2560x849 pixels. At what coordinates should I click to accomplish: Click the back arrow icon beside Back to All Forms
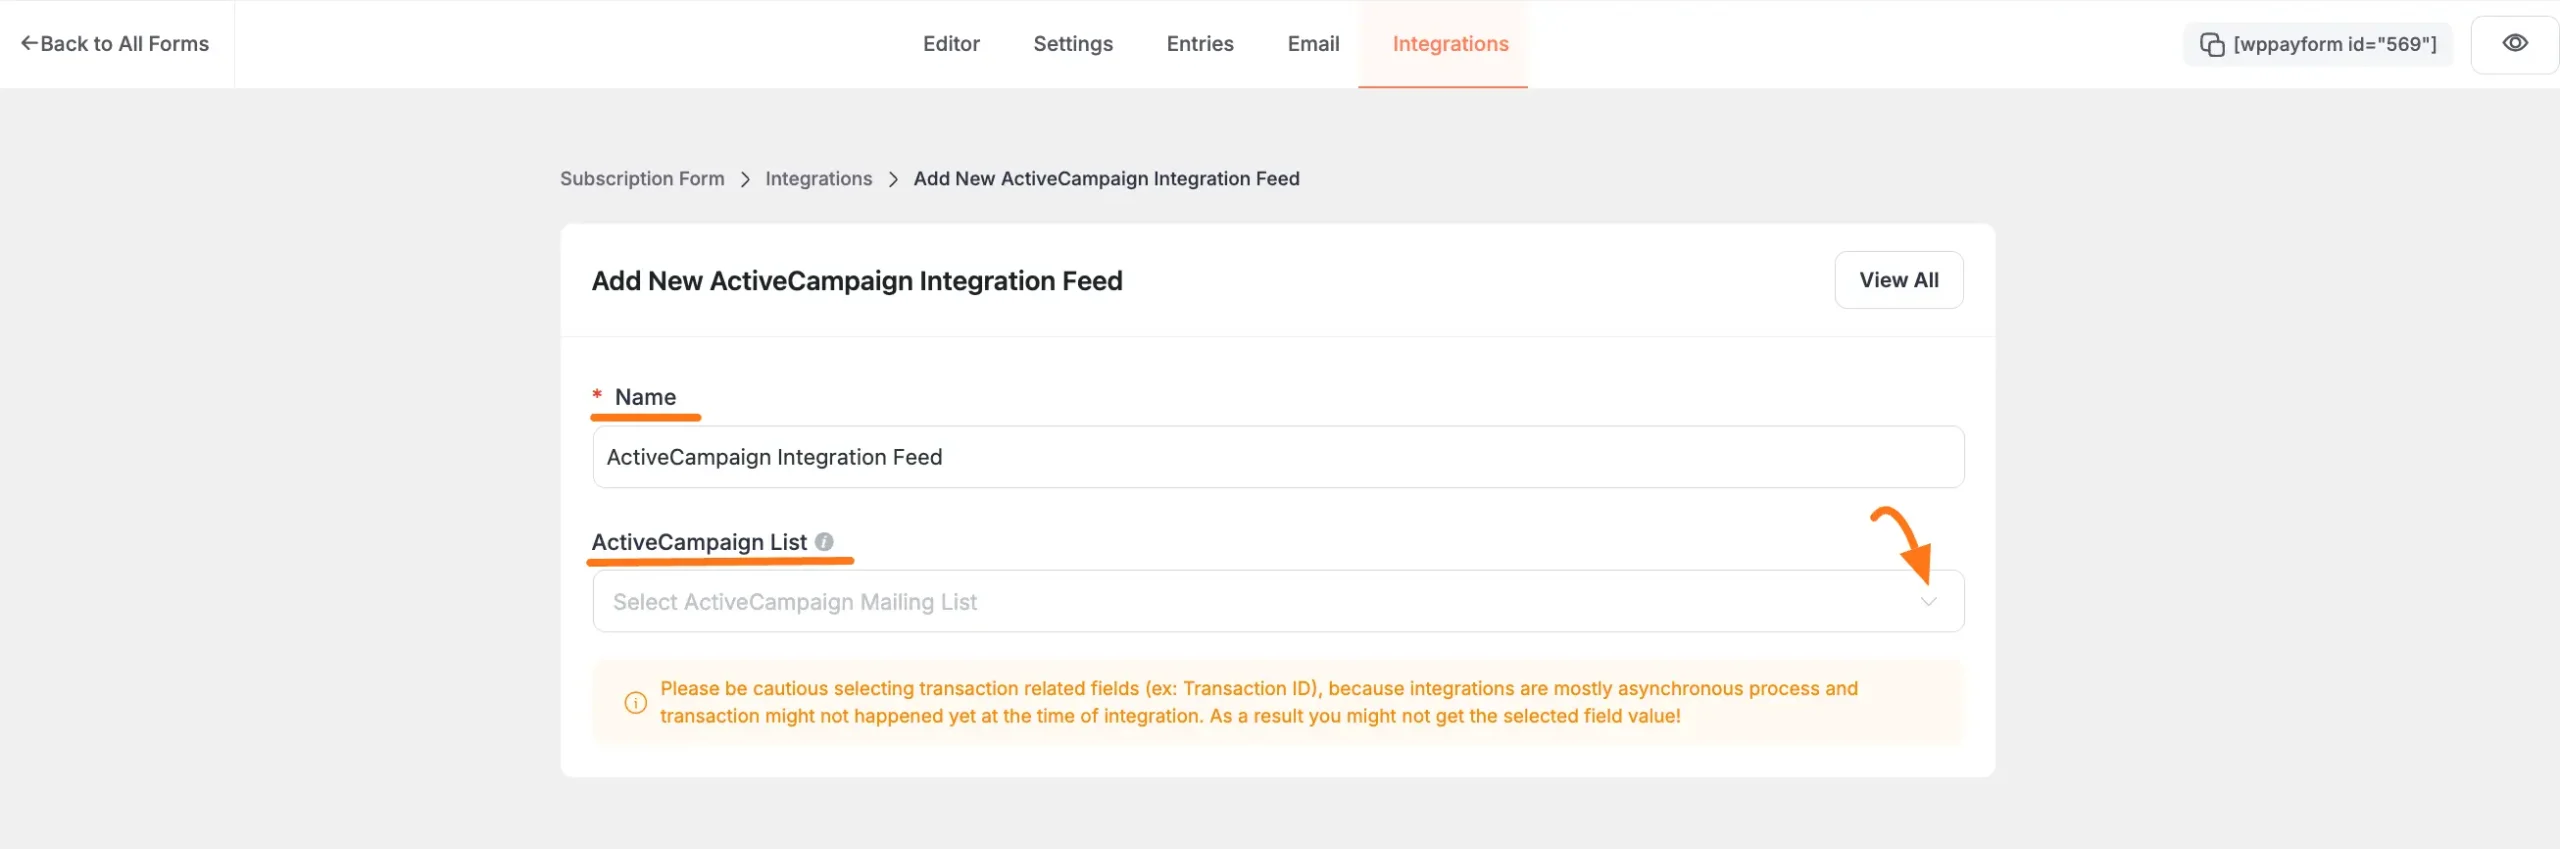(x=29, y=43)
